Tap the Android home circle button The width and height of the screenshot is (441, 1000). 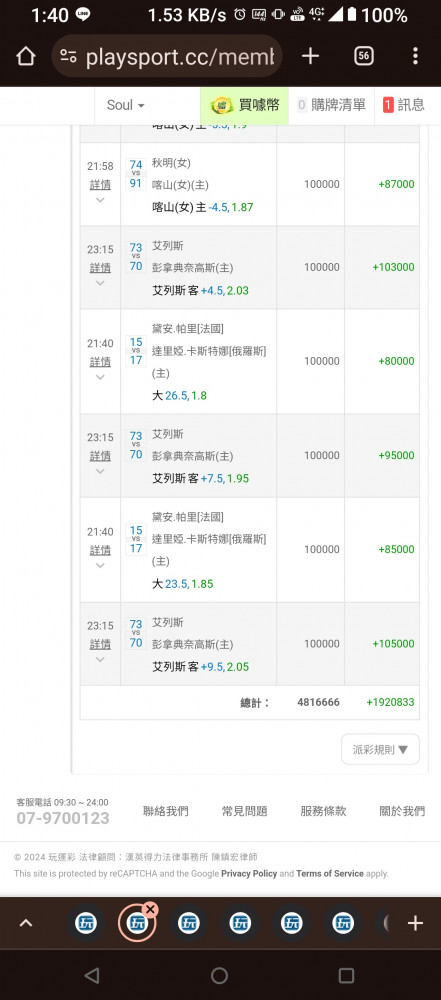click(220, 975)
